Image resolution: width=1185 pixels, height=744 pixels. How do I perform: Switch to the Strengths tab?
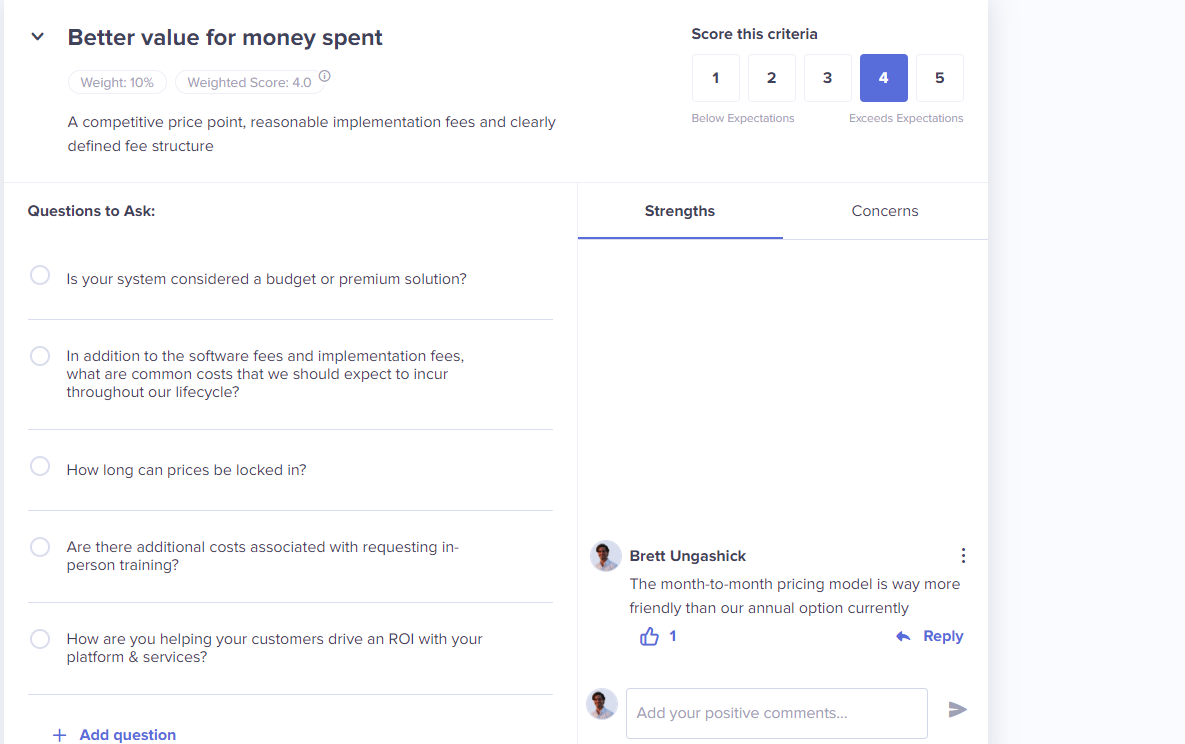click(679, 211)
